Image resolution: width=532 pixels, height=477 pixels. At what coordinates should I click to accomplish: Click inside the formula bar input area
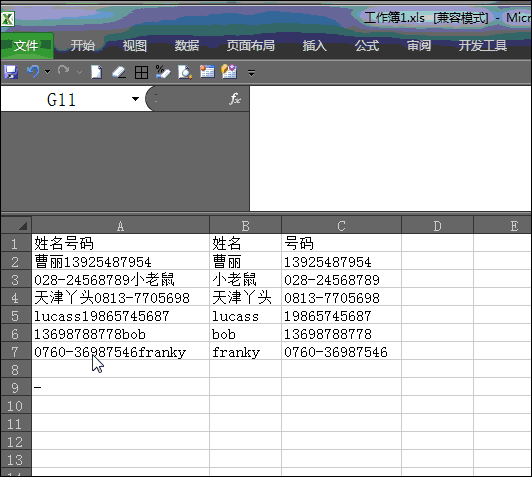[390, 148]
